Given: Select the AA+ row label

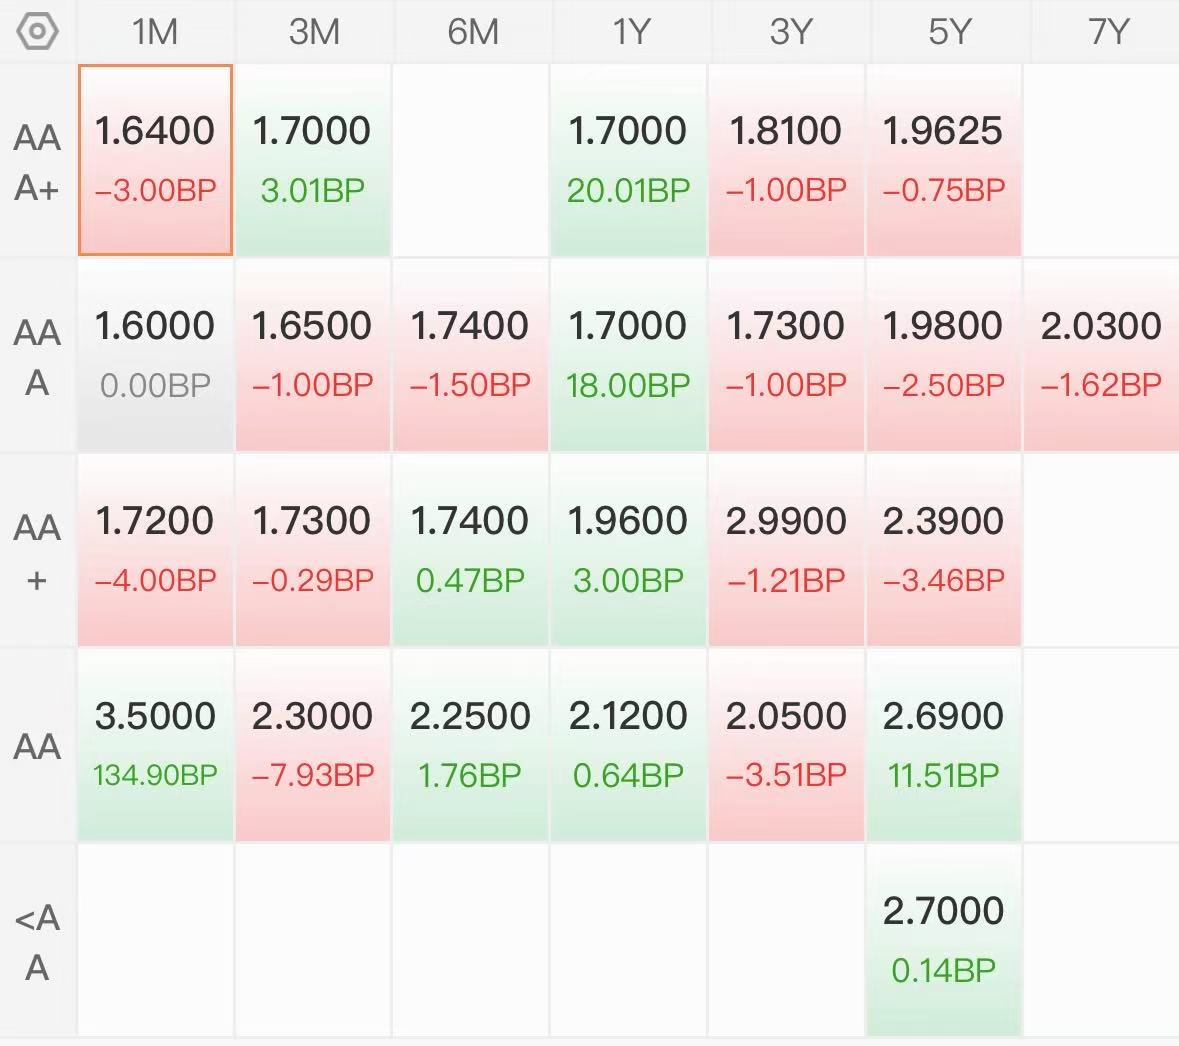Looking at the screenshot, I should [x=37, y=553].
